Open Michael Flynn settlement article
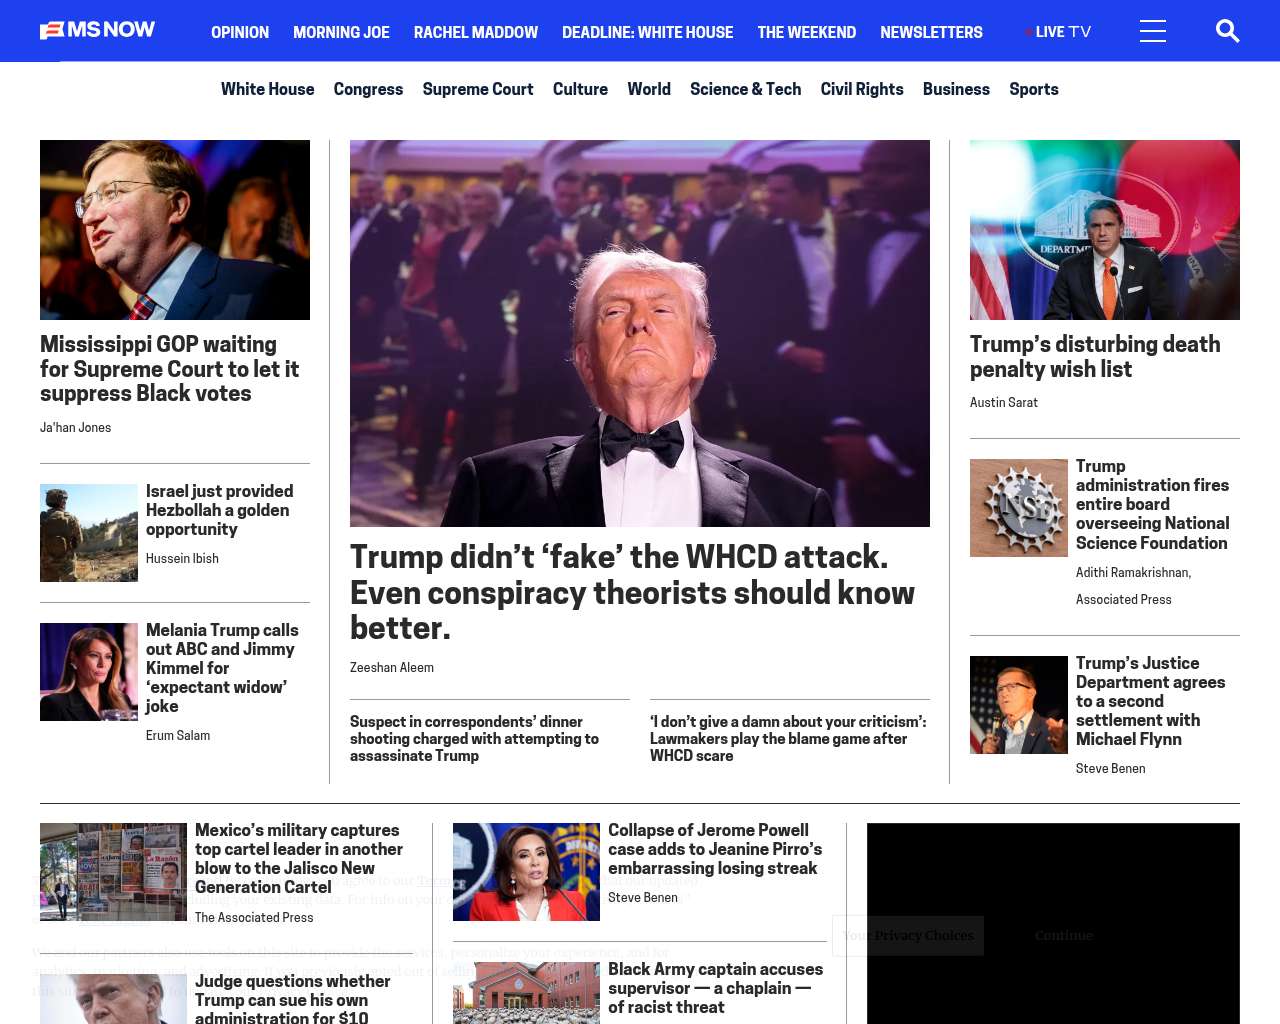Image resolution: width=1280 pixels, height=1024 pixels. [1151, 701]
